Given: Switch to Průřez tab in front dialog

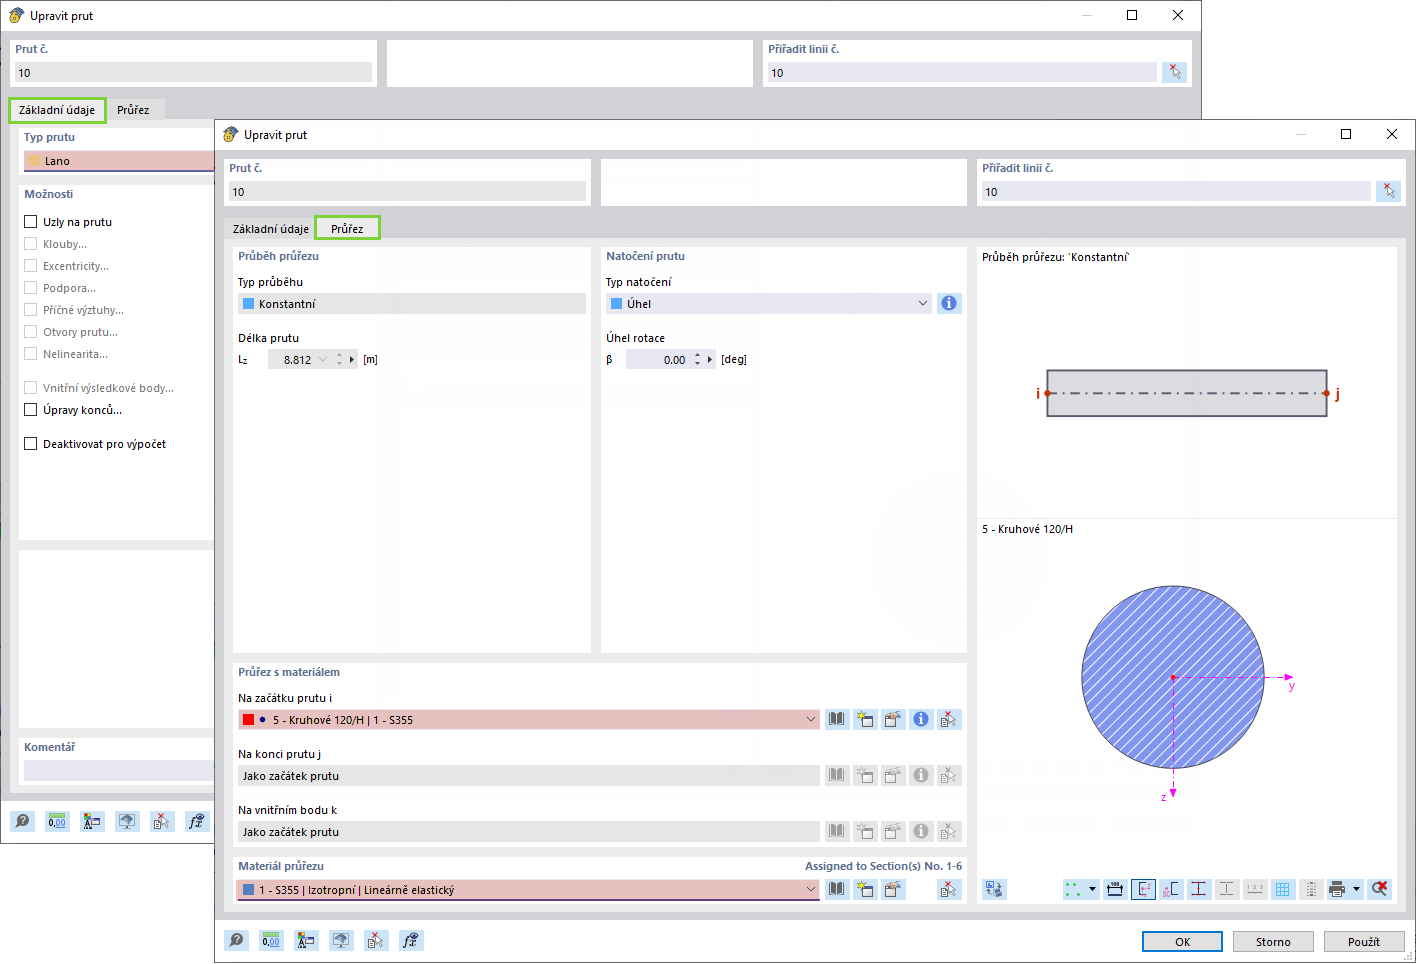Looking at the screenshot, I should (347, 228).
